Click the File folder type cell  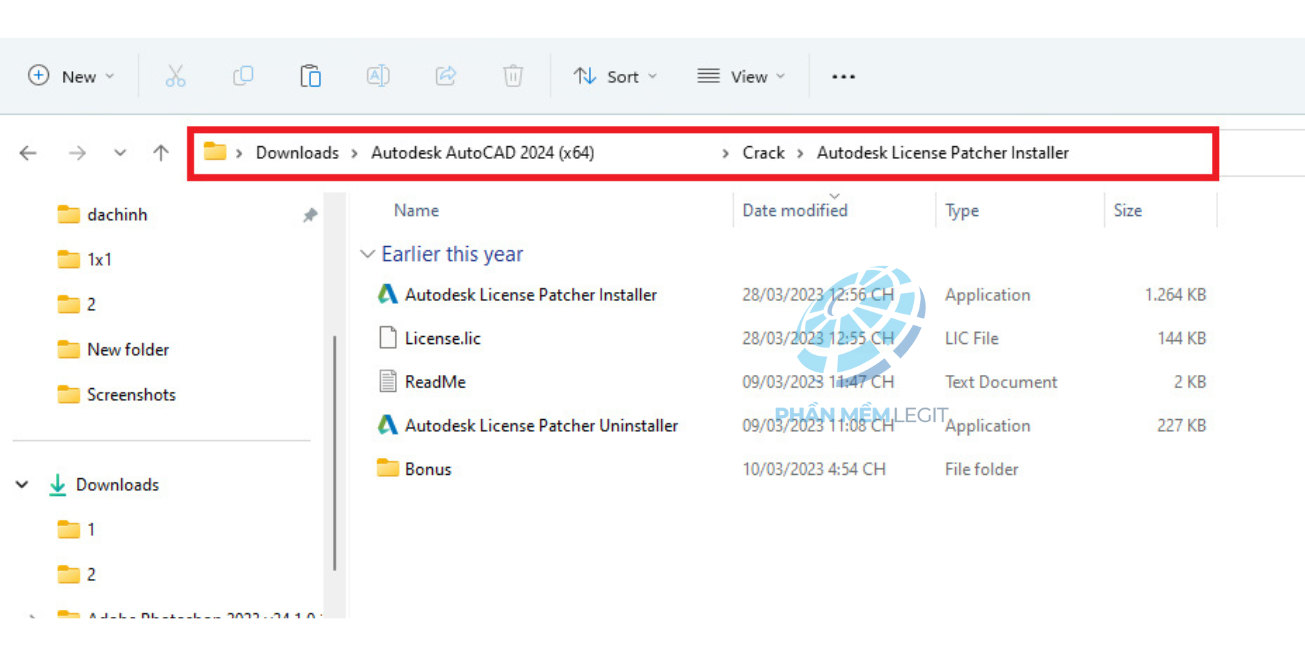point(982,469)
